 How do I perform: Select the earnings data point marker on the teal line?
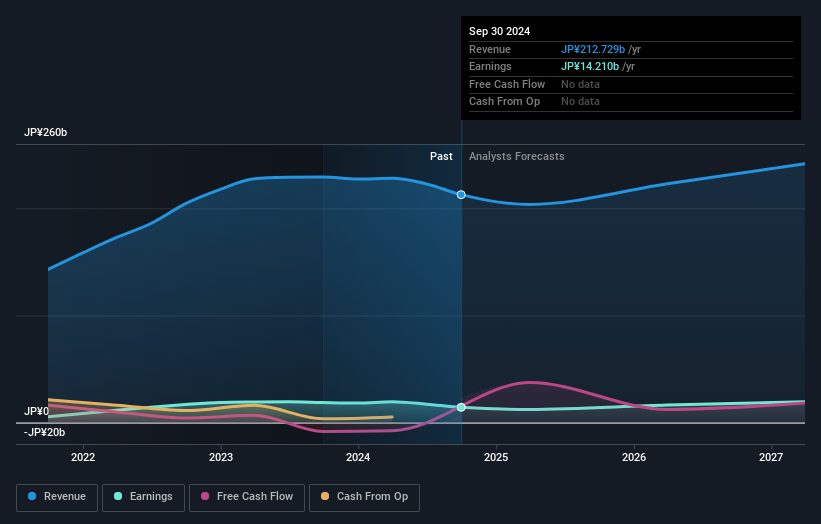pos(461,407)
